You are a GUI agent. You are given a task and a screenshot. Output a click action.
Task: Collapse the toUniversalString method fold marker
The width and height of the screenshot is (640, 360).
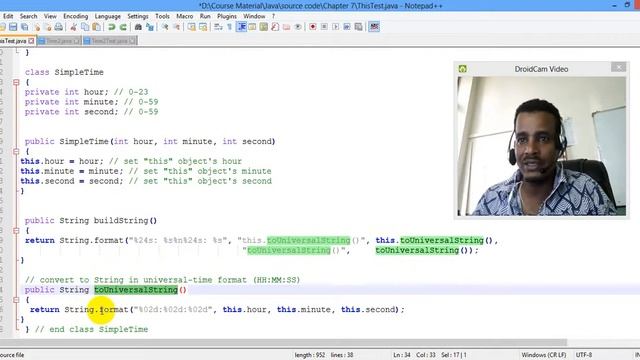[x=16, y=300]
